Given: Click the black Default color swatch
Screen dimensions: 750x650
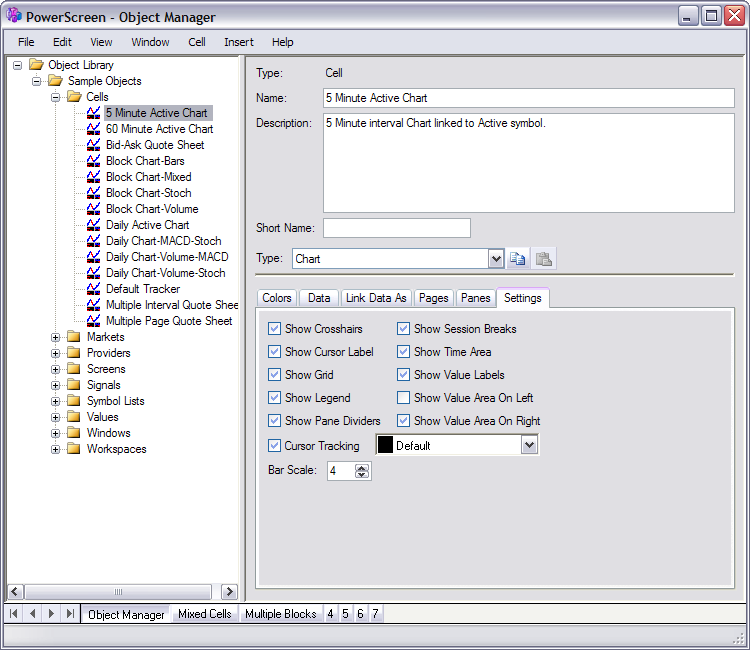Looking at the screenshot, I should pyautogui.click(x=385, y=445).
